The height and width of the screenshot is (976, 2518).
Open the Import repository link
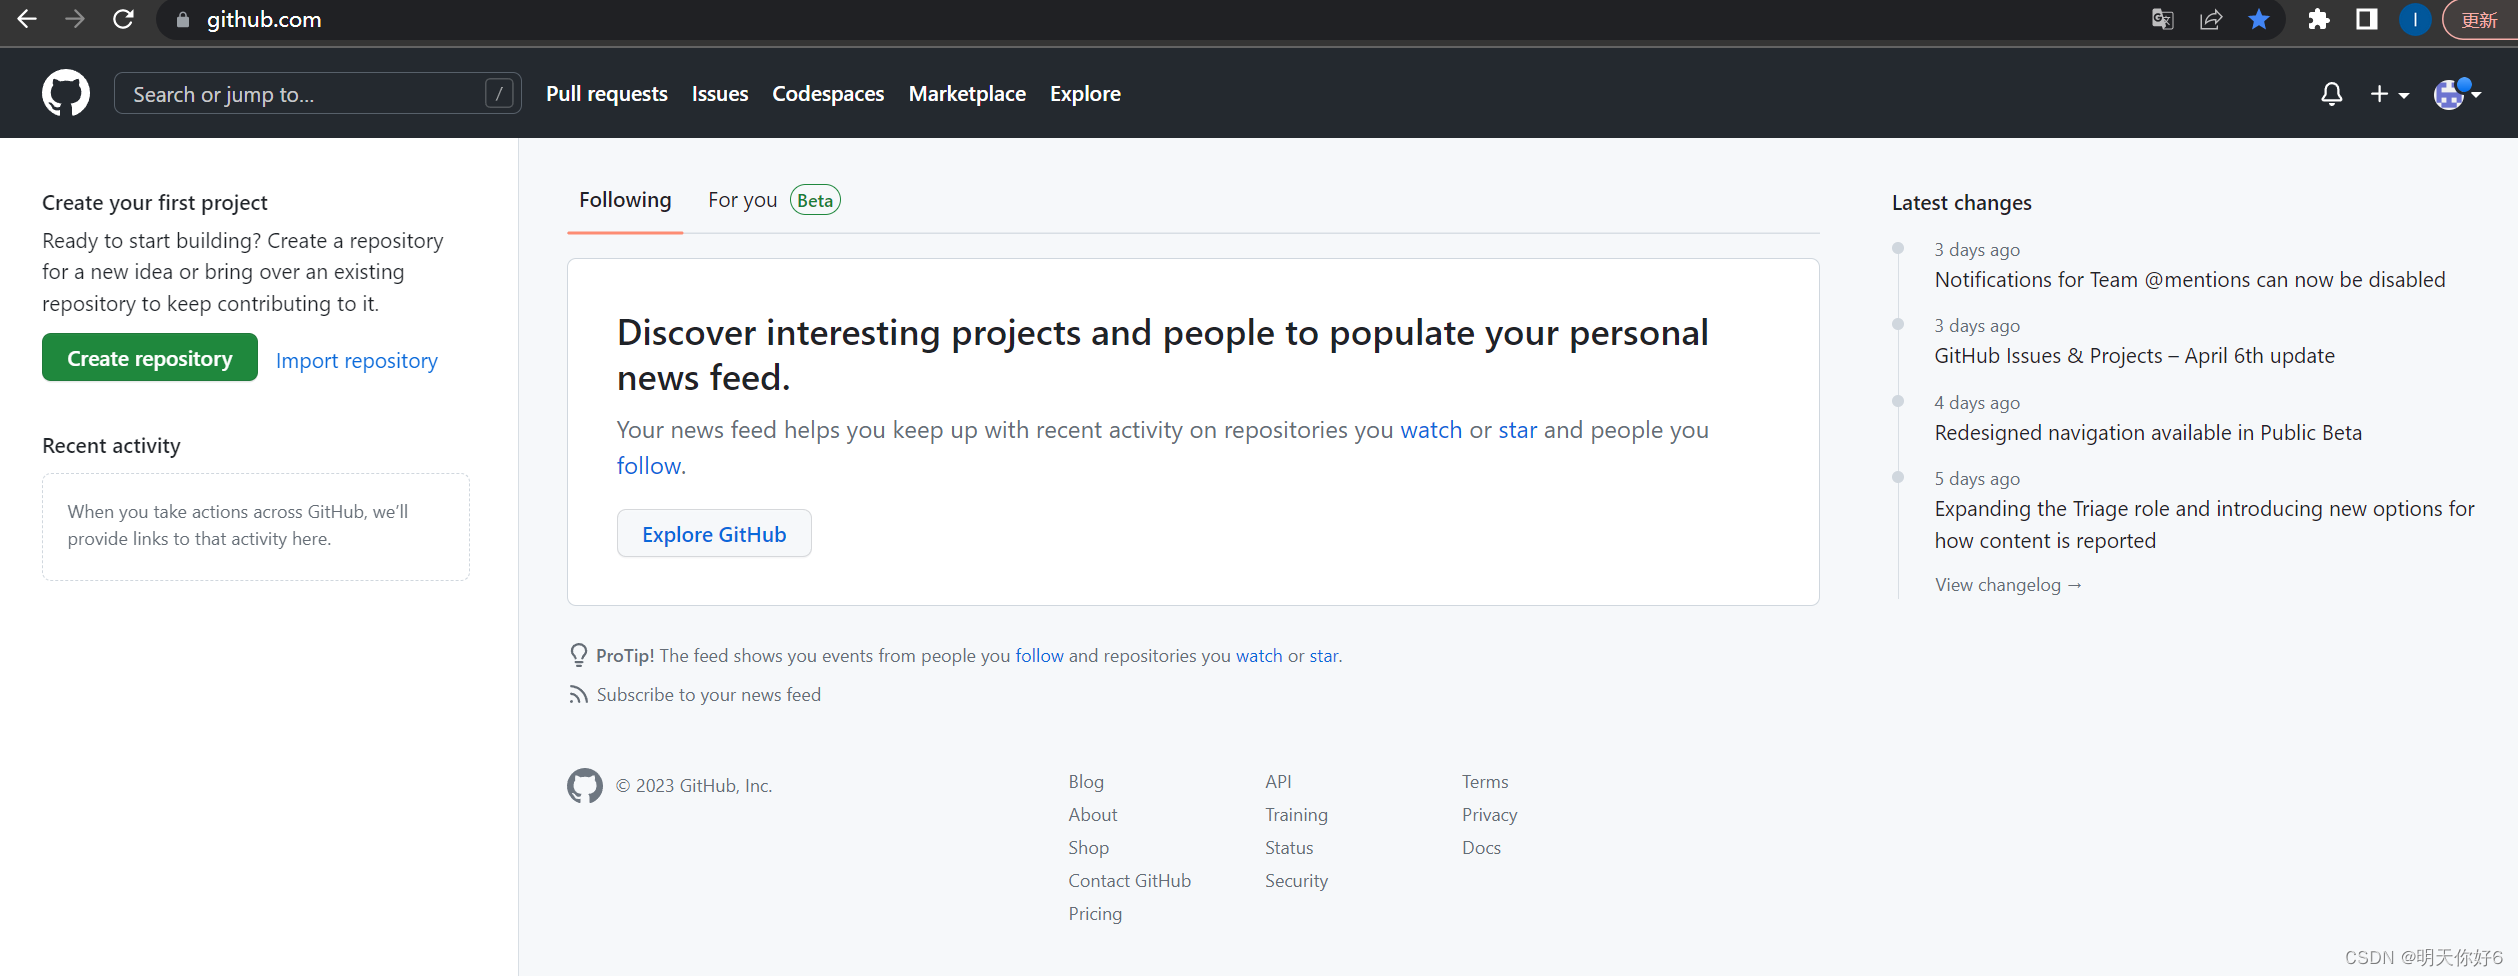[x=356, y=360]
